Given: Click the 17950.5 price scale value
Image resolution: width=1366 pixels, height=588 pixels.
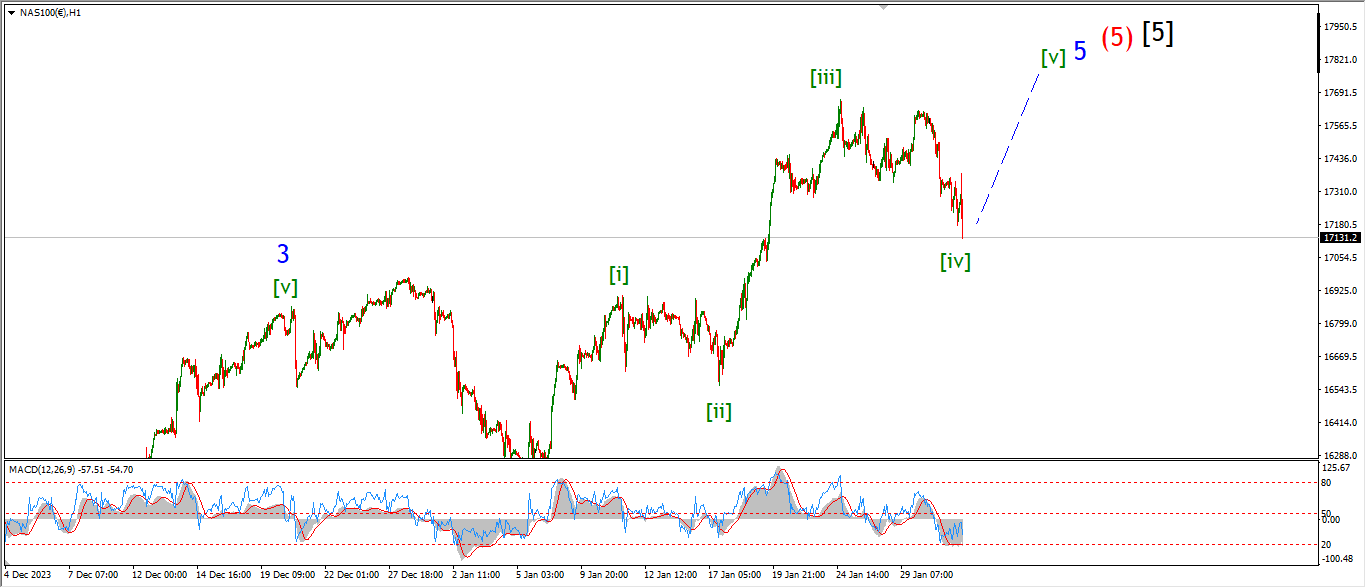Looking at the screenshot, I should coord(1338,26).
